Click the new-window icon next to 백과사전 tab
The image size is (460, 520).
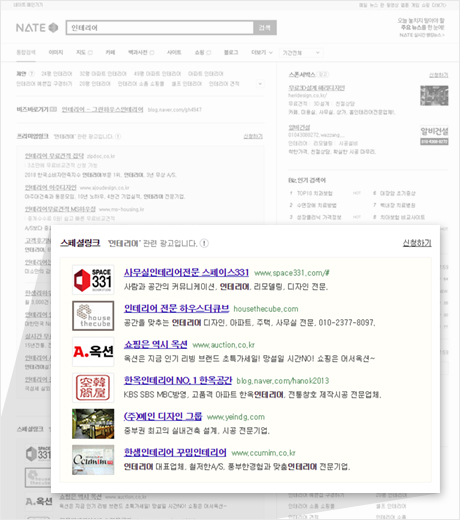point(152,53)
